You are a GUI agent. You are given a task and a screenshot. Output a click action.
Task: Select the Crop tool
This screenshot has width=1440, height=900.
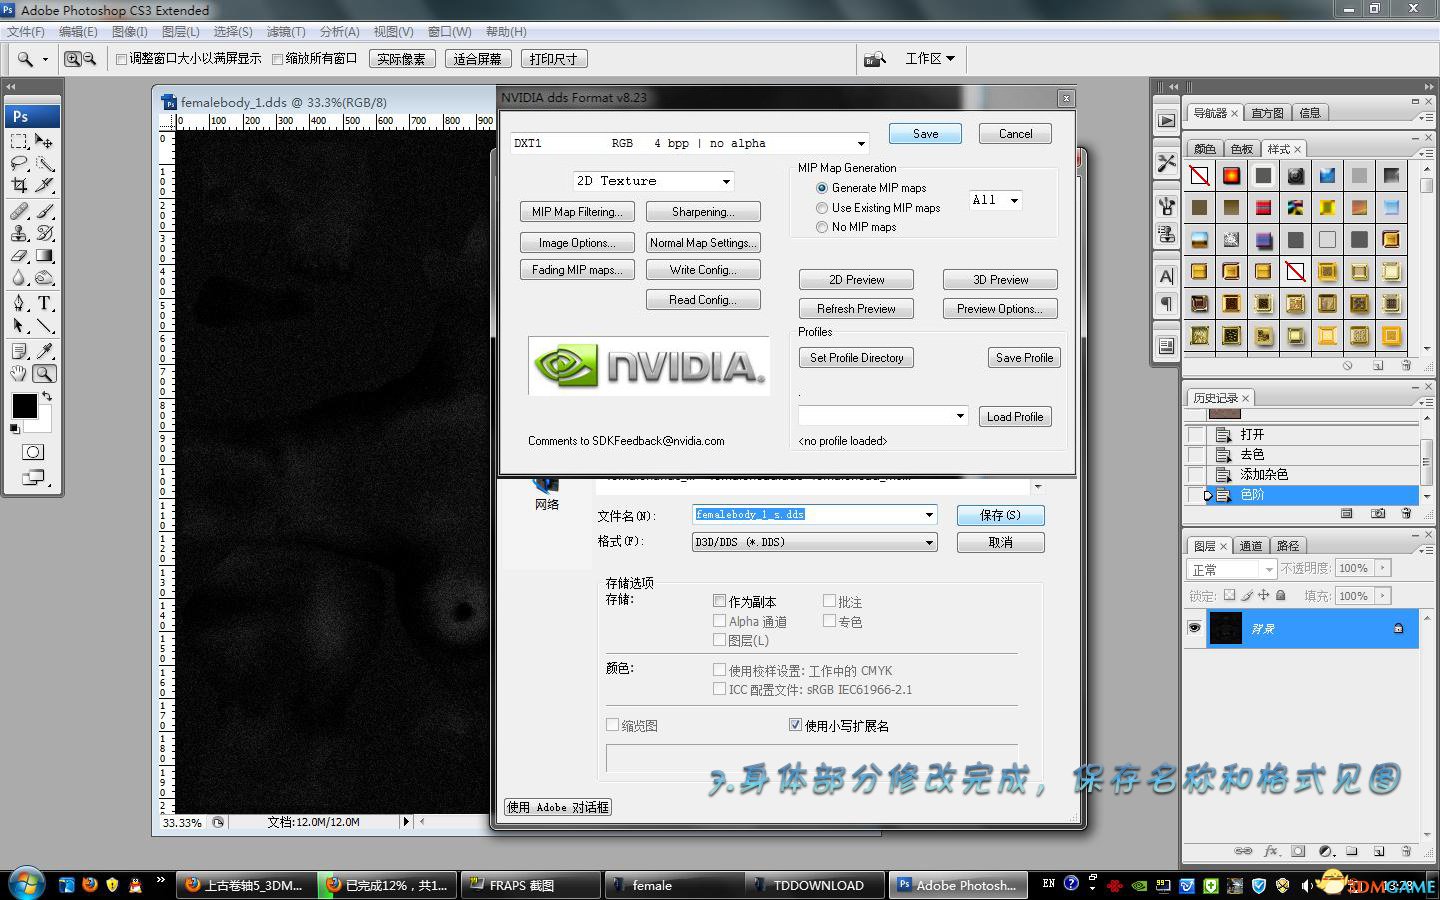point(19,185)
